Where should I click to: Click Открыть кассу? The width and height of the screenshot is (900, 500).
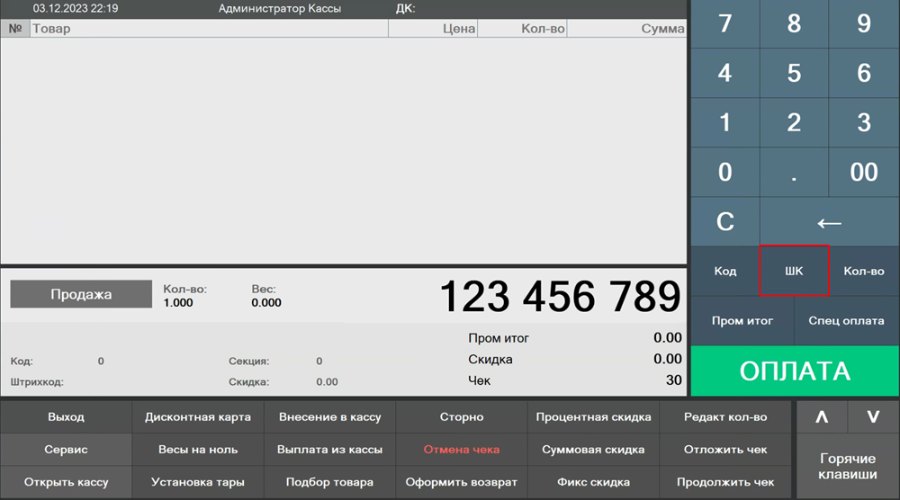click(66, 482)
